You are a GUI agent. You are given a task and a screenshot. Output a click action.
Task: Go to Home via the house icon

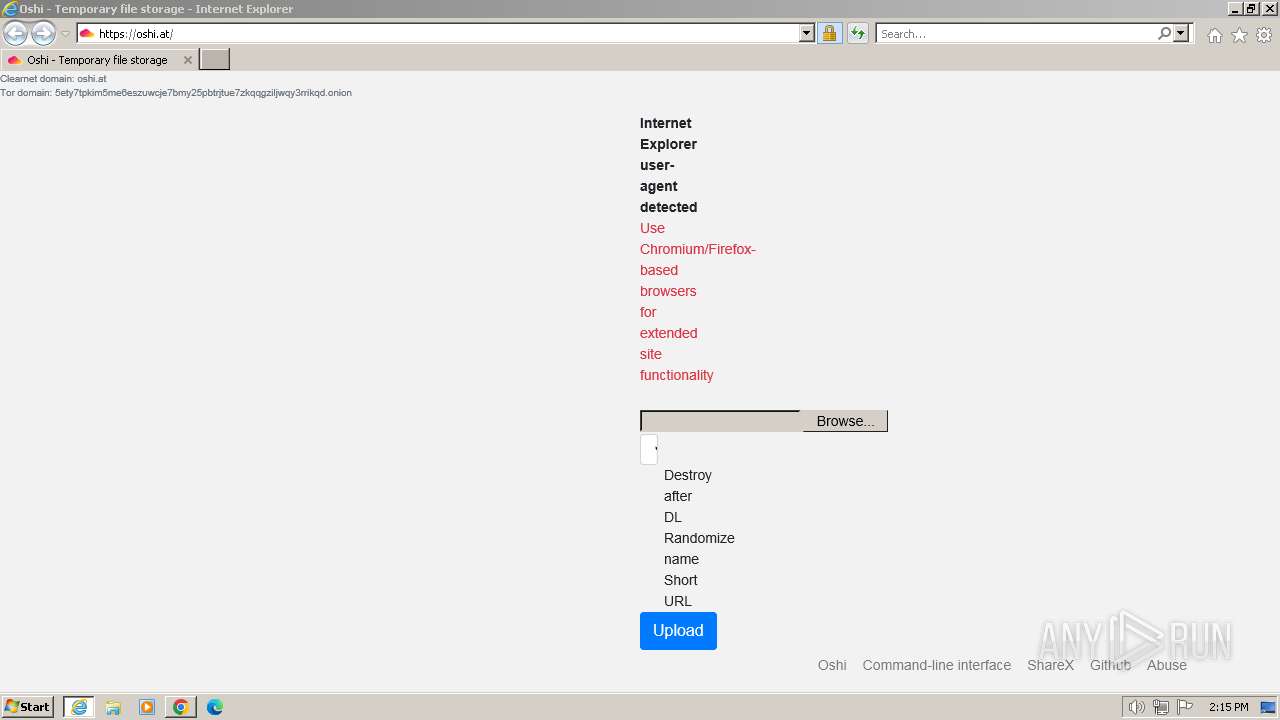coord(1214,35)
